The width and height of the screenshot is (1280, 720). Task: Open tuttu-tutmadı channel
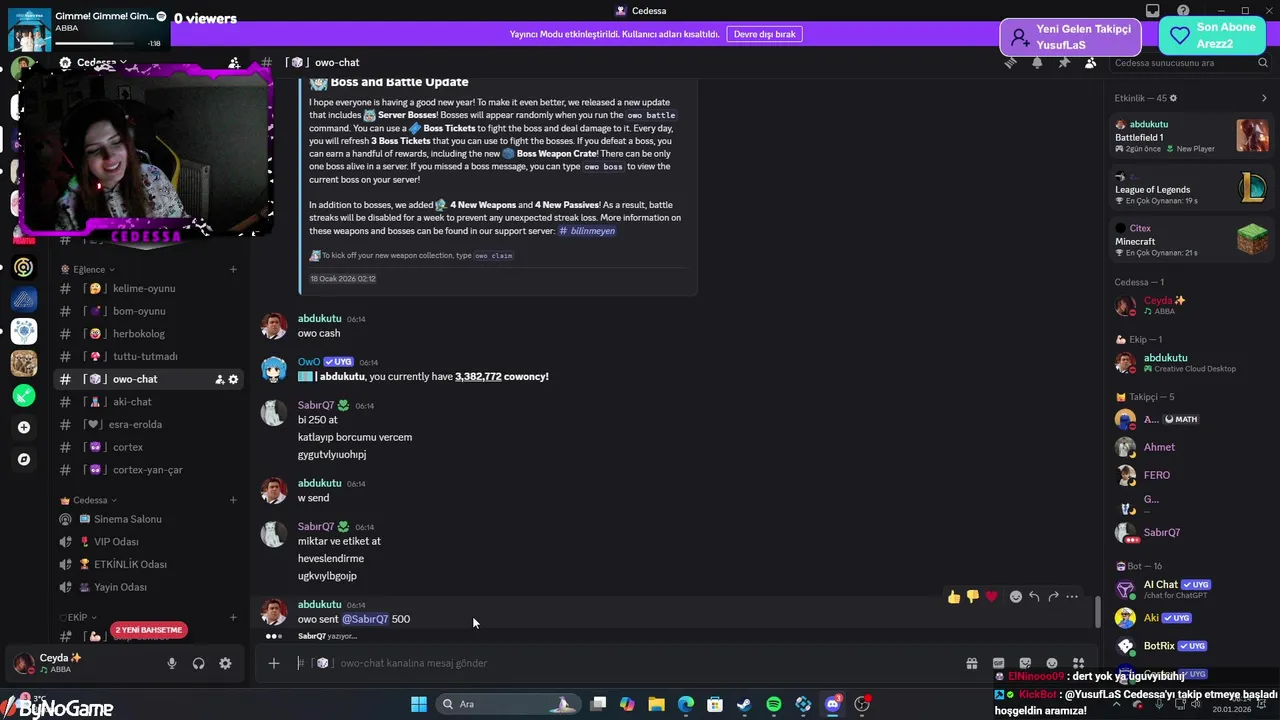[x=148, y=357]
